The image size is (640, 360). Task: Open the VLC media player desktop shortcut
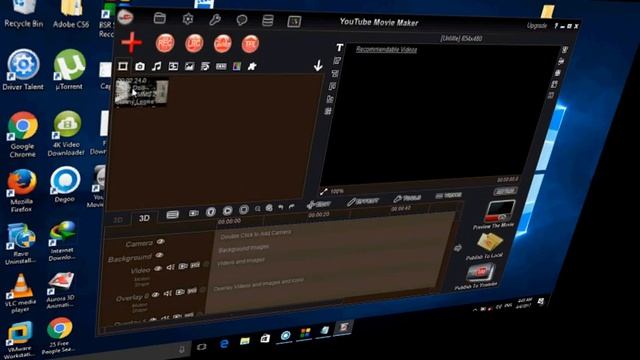point(20,293)
